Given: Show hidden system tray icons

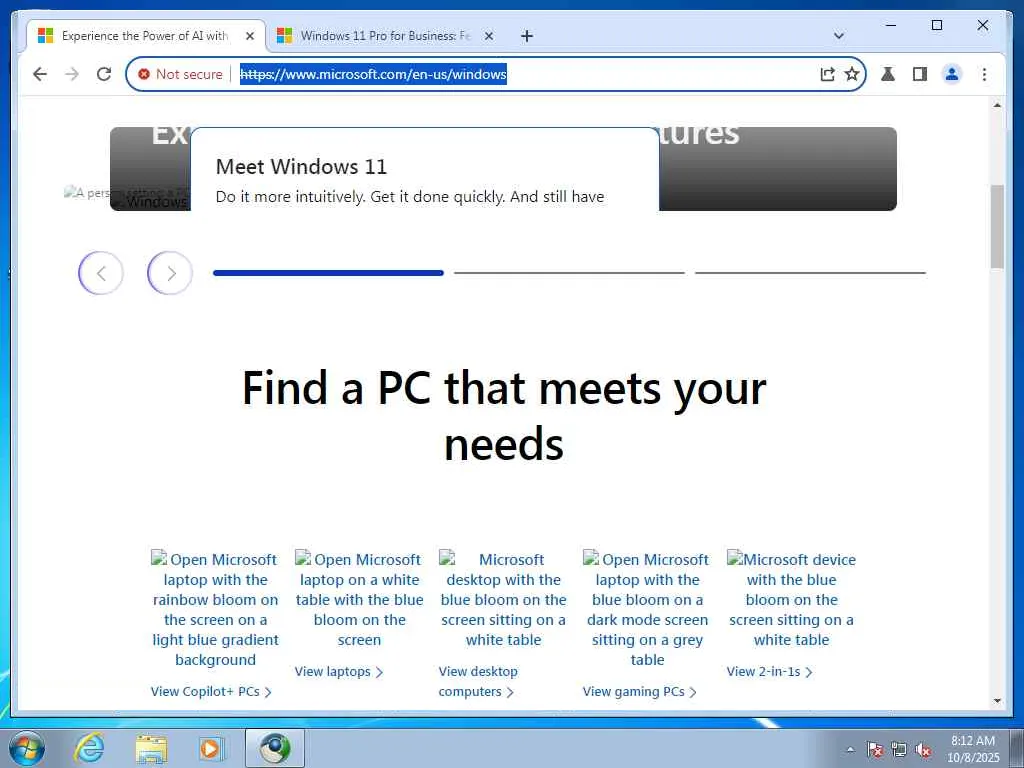Looking at the screenshot, I should (x=850, y=750).
